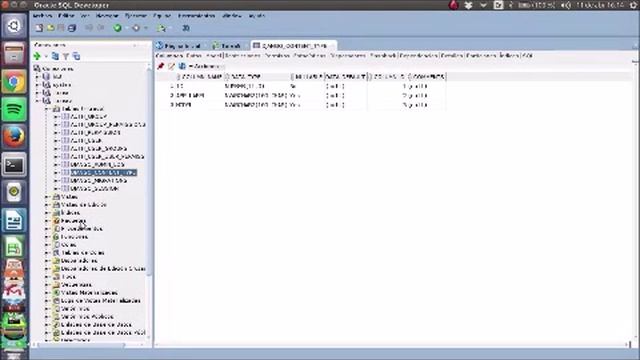The image size is (640, 360).
Task: Click the volume icon in the system tray
Action: click(x=566, y=5)
